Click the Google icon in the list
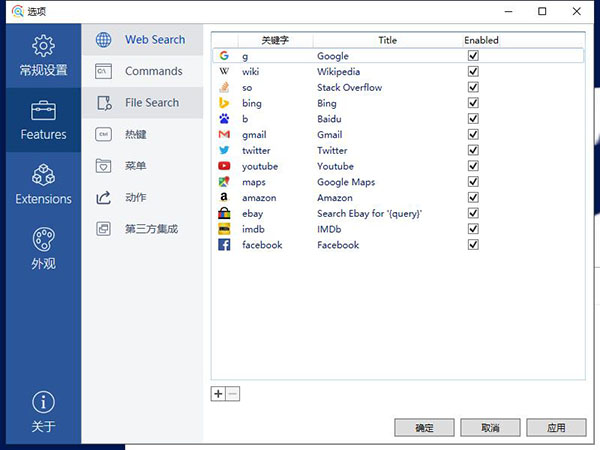Viewport: 600px width, 450px height. coord(224,56)
